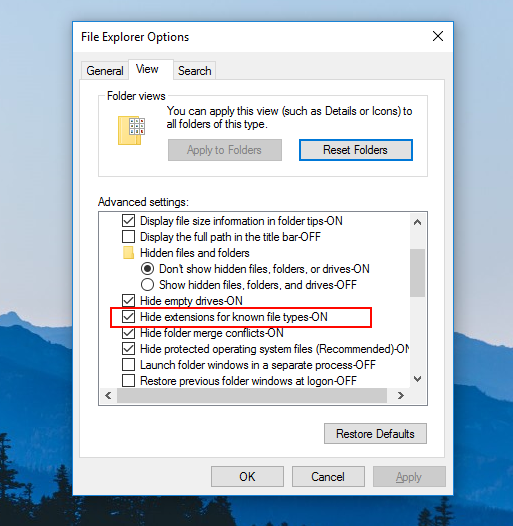Click the Reset Folders button
Screen dimensions: 513x526
pos(356,150)
